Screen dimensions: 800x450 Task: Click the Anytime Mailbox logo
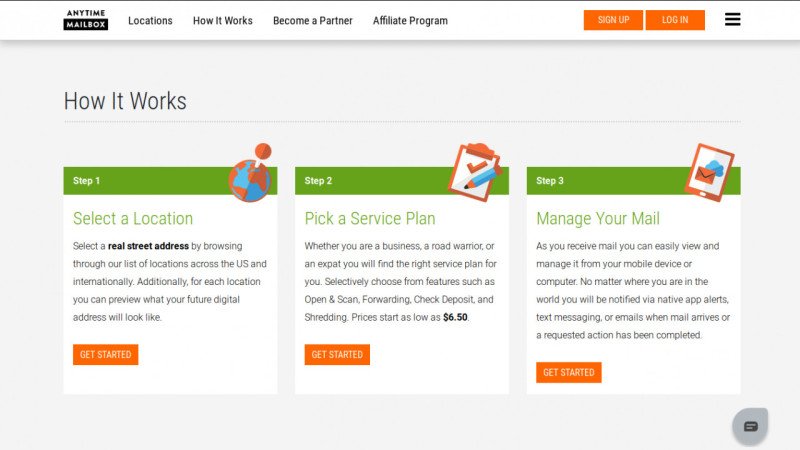click(x=85, y=20)
